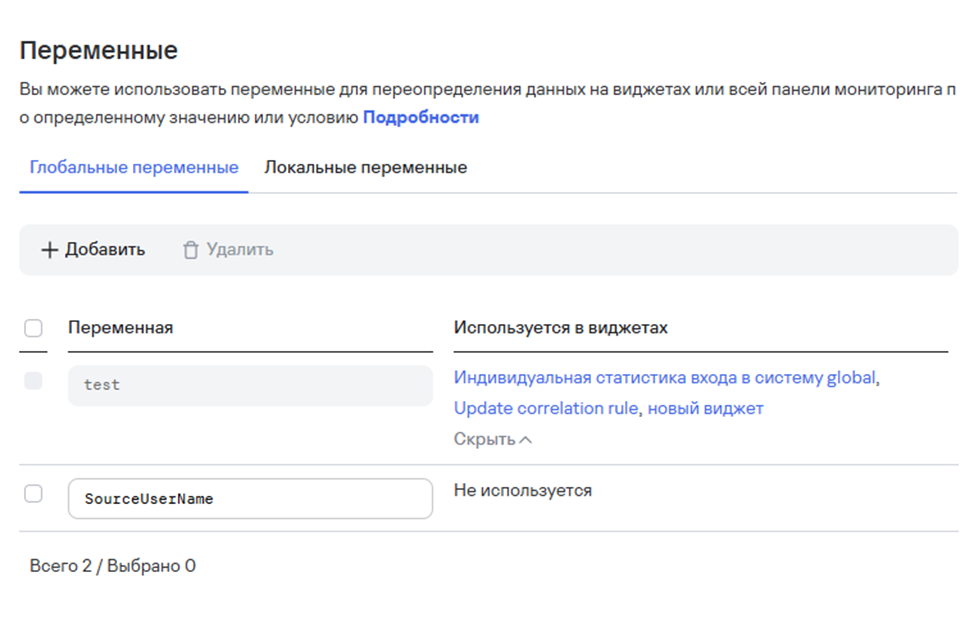Toggle the checkbox for the test variable
The height and width of the screenshot is (623, 974).
click(33, 380)
